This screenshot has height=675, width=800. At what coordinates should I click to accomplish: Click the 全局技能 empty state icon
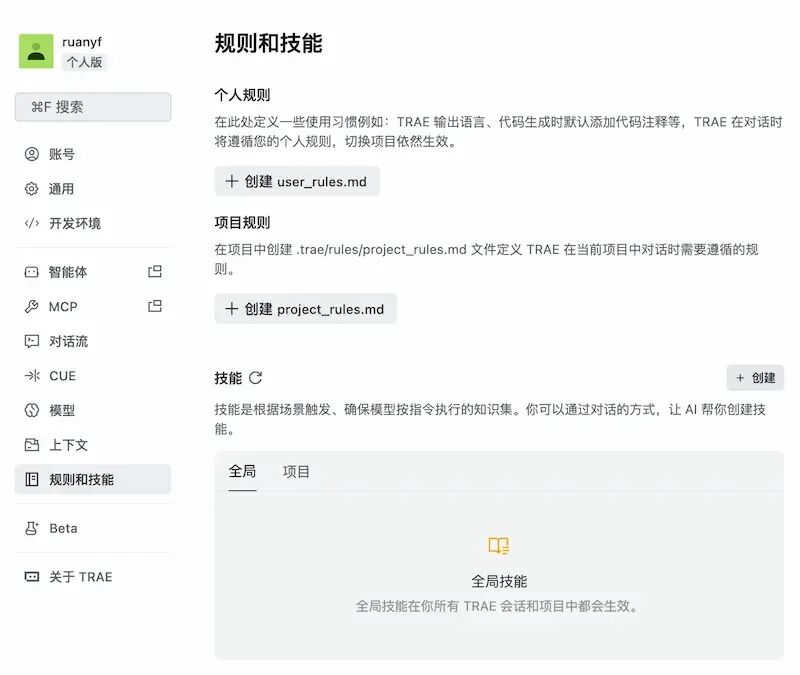(x=498, y=545)
